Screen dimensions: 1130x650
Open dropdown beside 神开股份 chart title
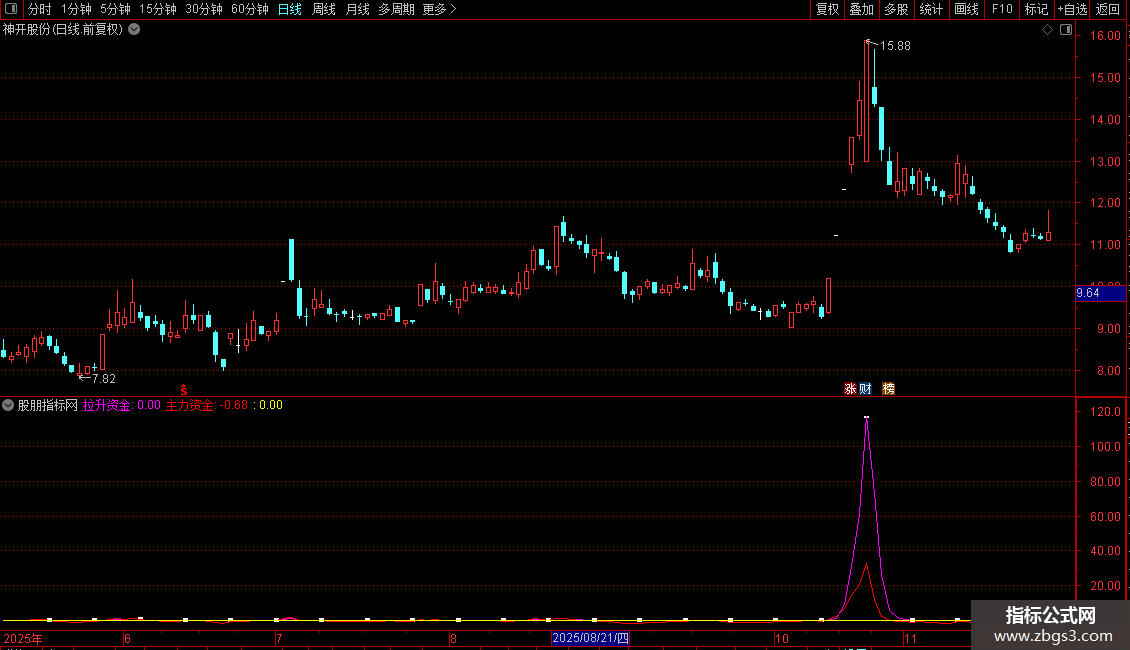(134, 30)
